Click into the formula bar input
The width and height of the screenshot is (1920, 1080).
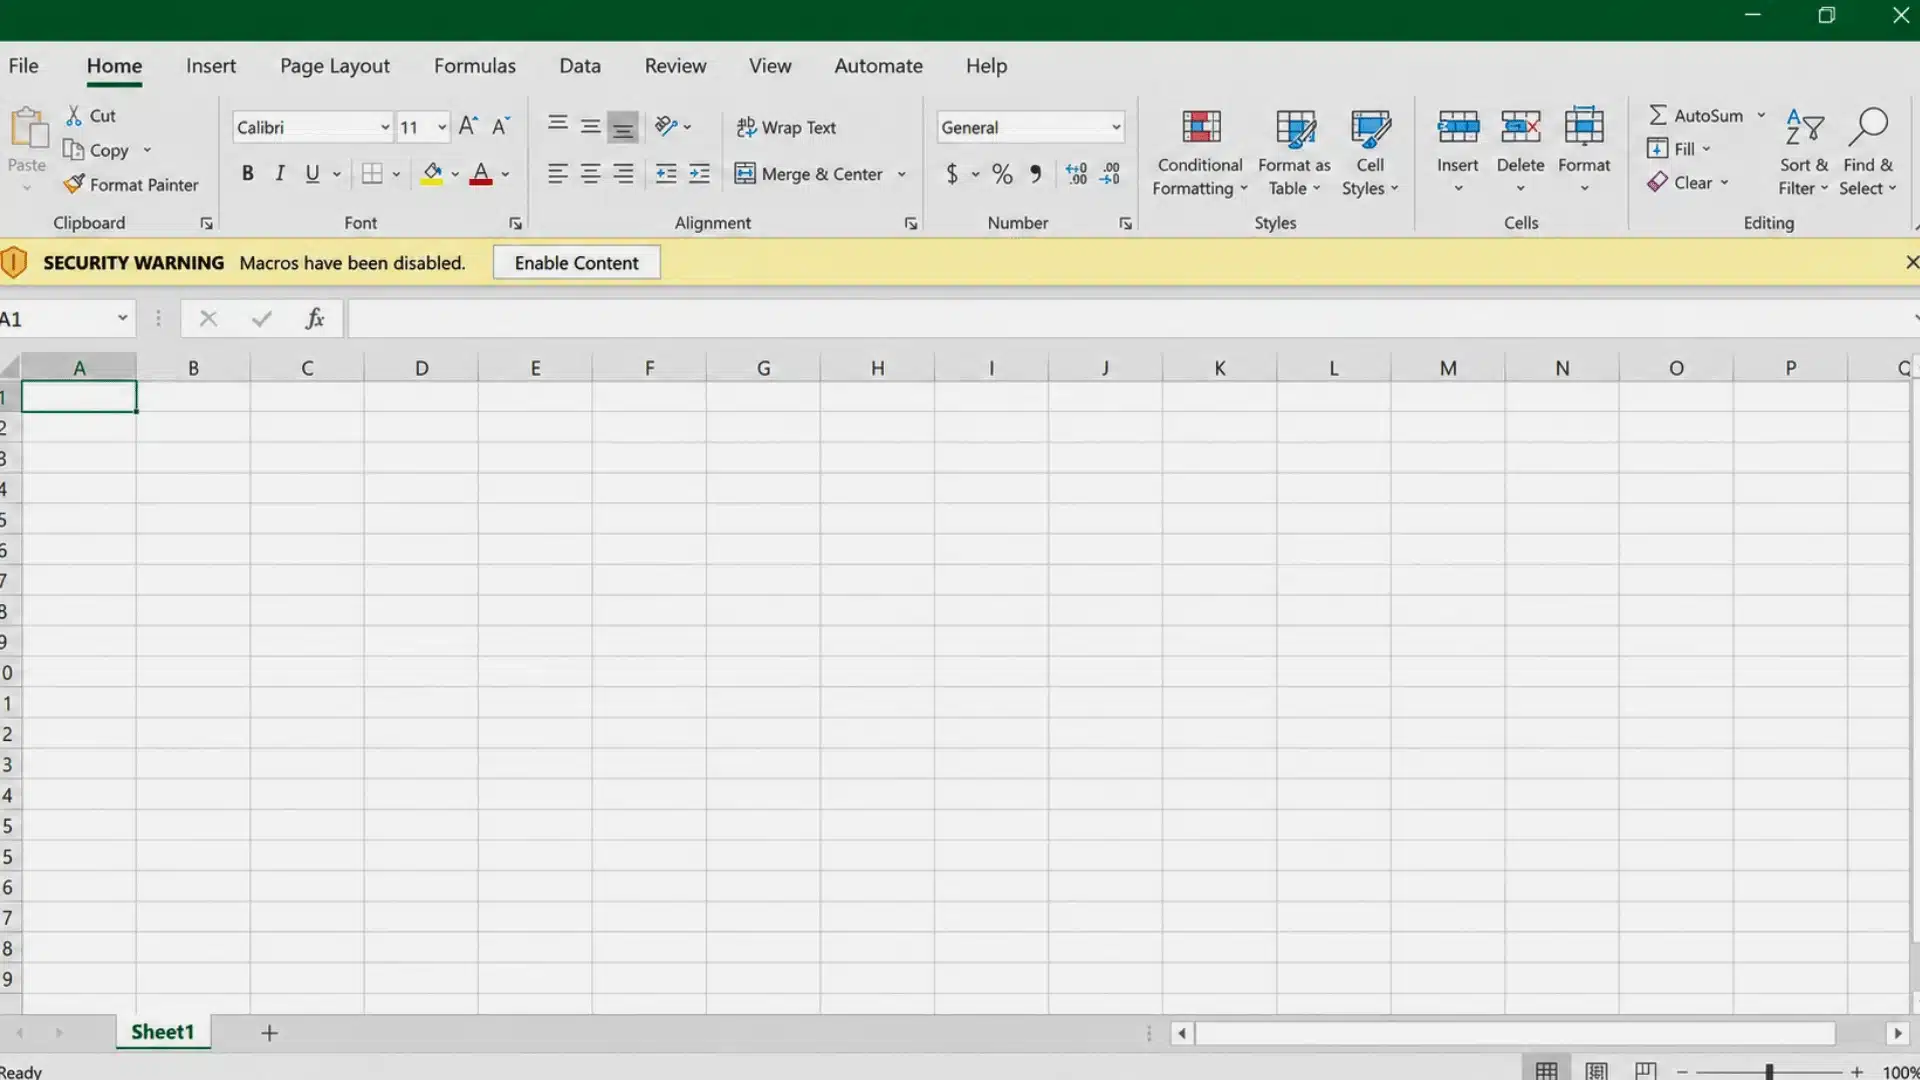pyautogui.click(x=1130, y=319)
